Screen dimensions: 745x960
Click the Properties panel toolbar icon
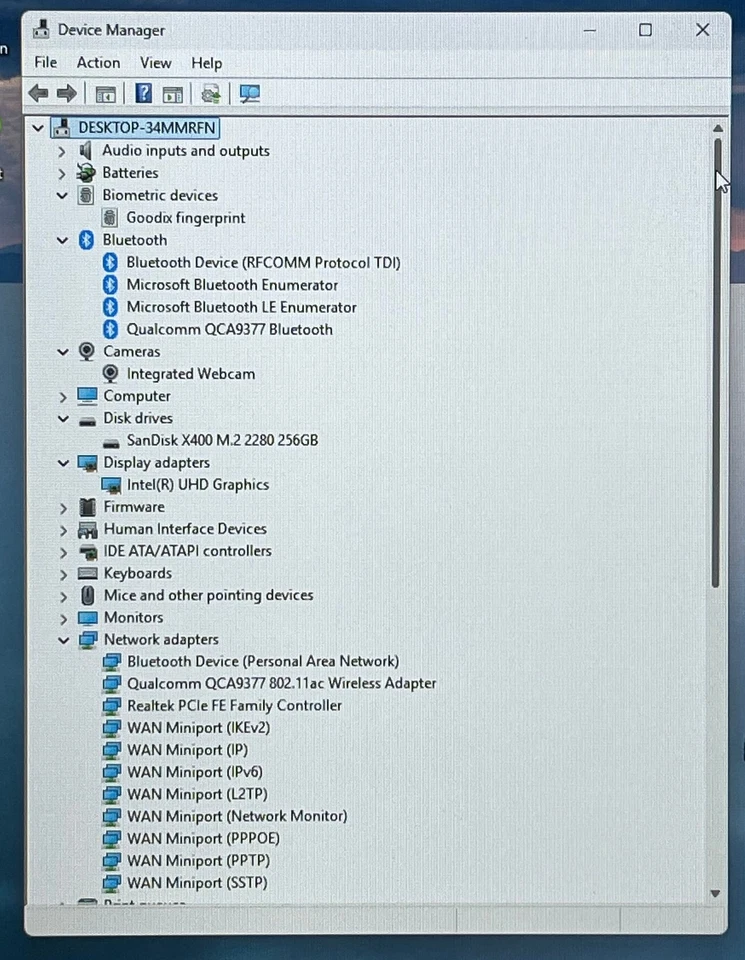[173, 94]
